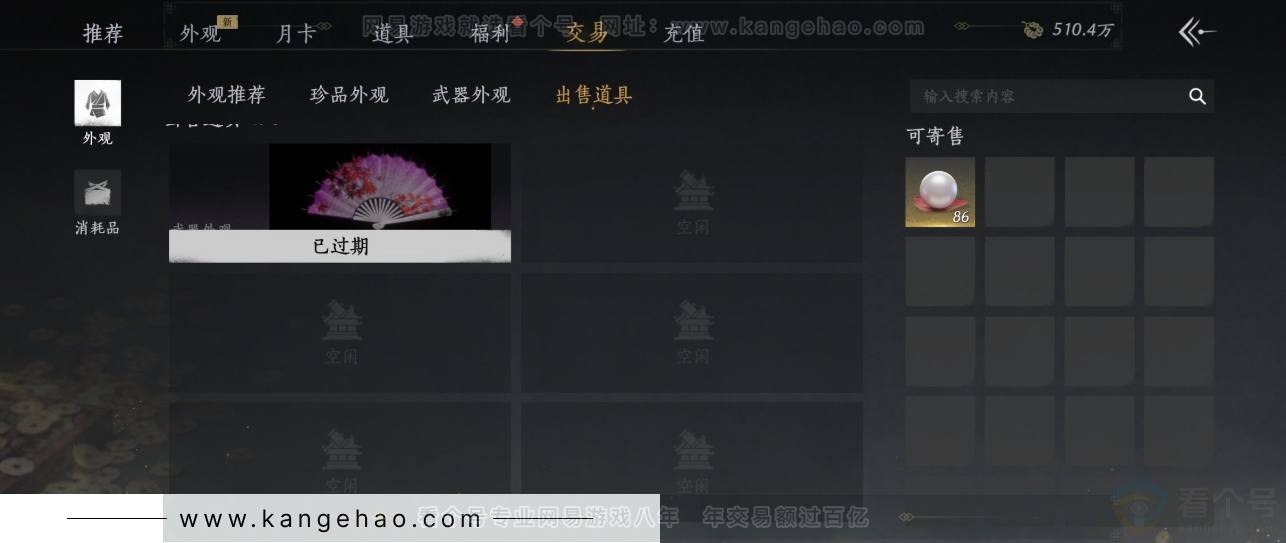This screenshot has width=1286, height=543.
Task: Click the back arrow icon
Action: [1196, 32]
